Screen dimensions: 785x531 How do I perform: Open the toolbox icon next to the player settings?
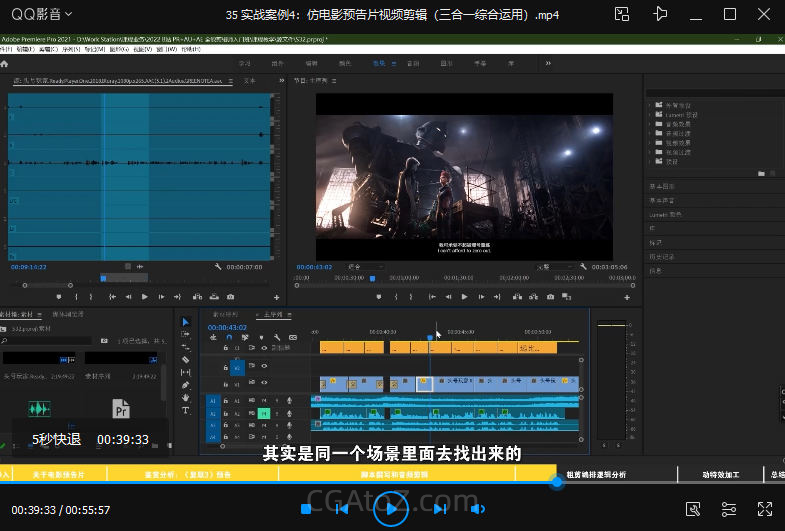pos(693,509)
